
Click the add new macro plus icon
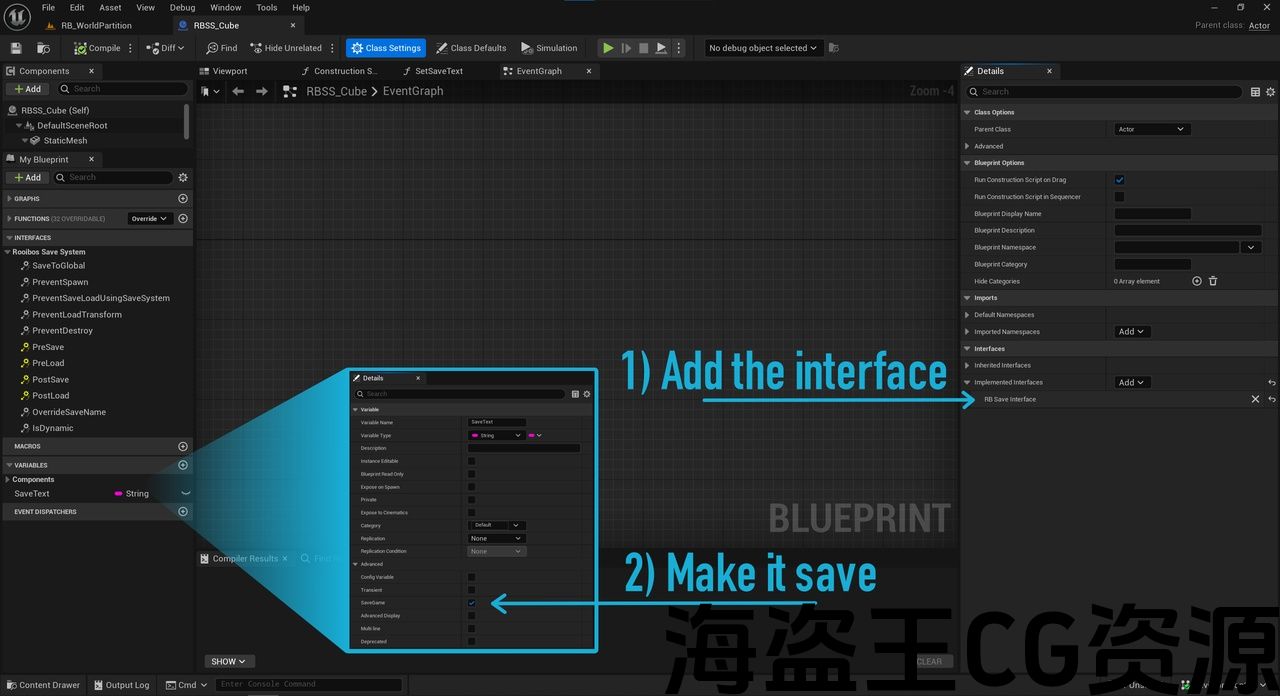[x=183, y=446]
